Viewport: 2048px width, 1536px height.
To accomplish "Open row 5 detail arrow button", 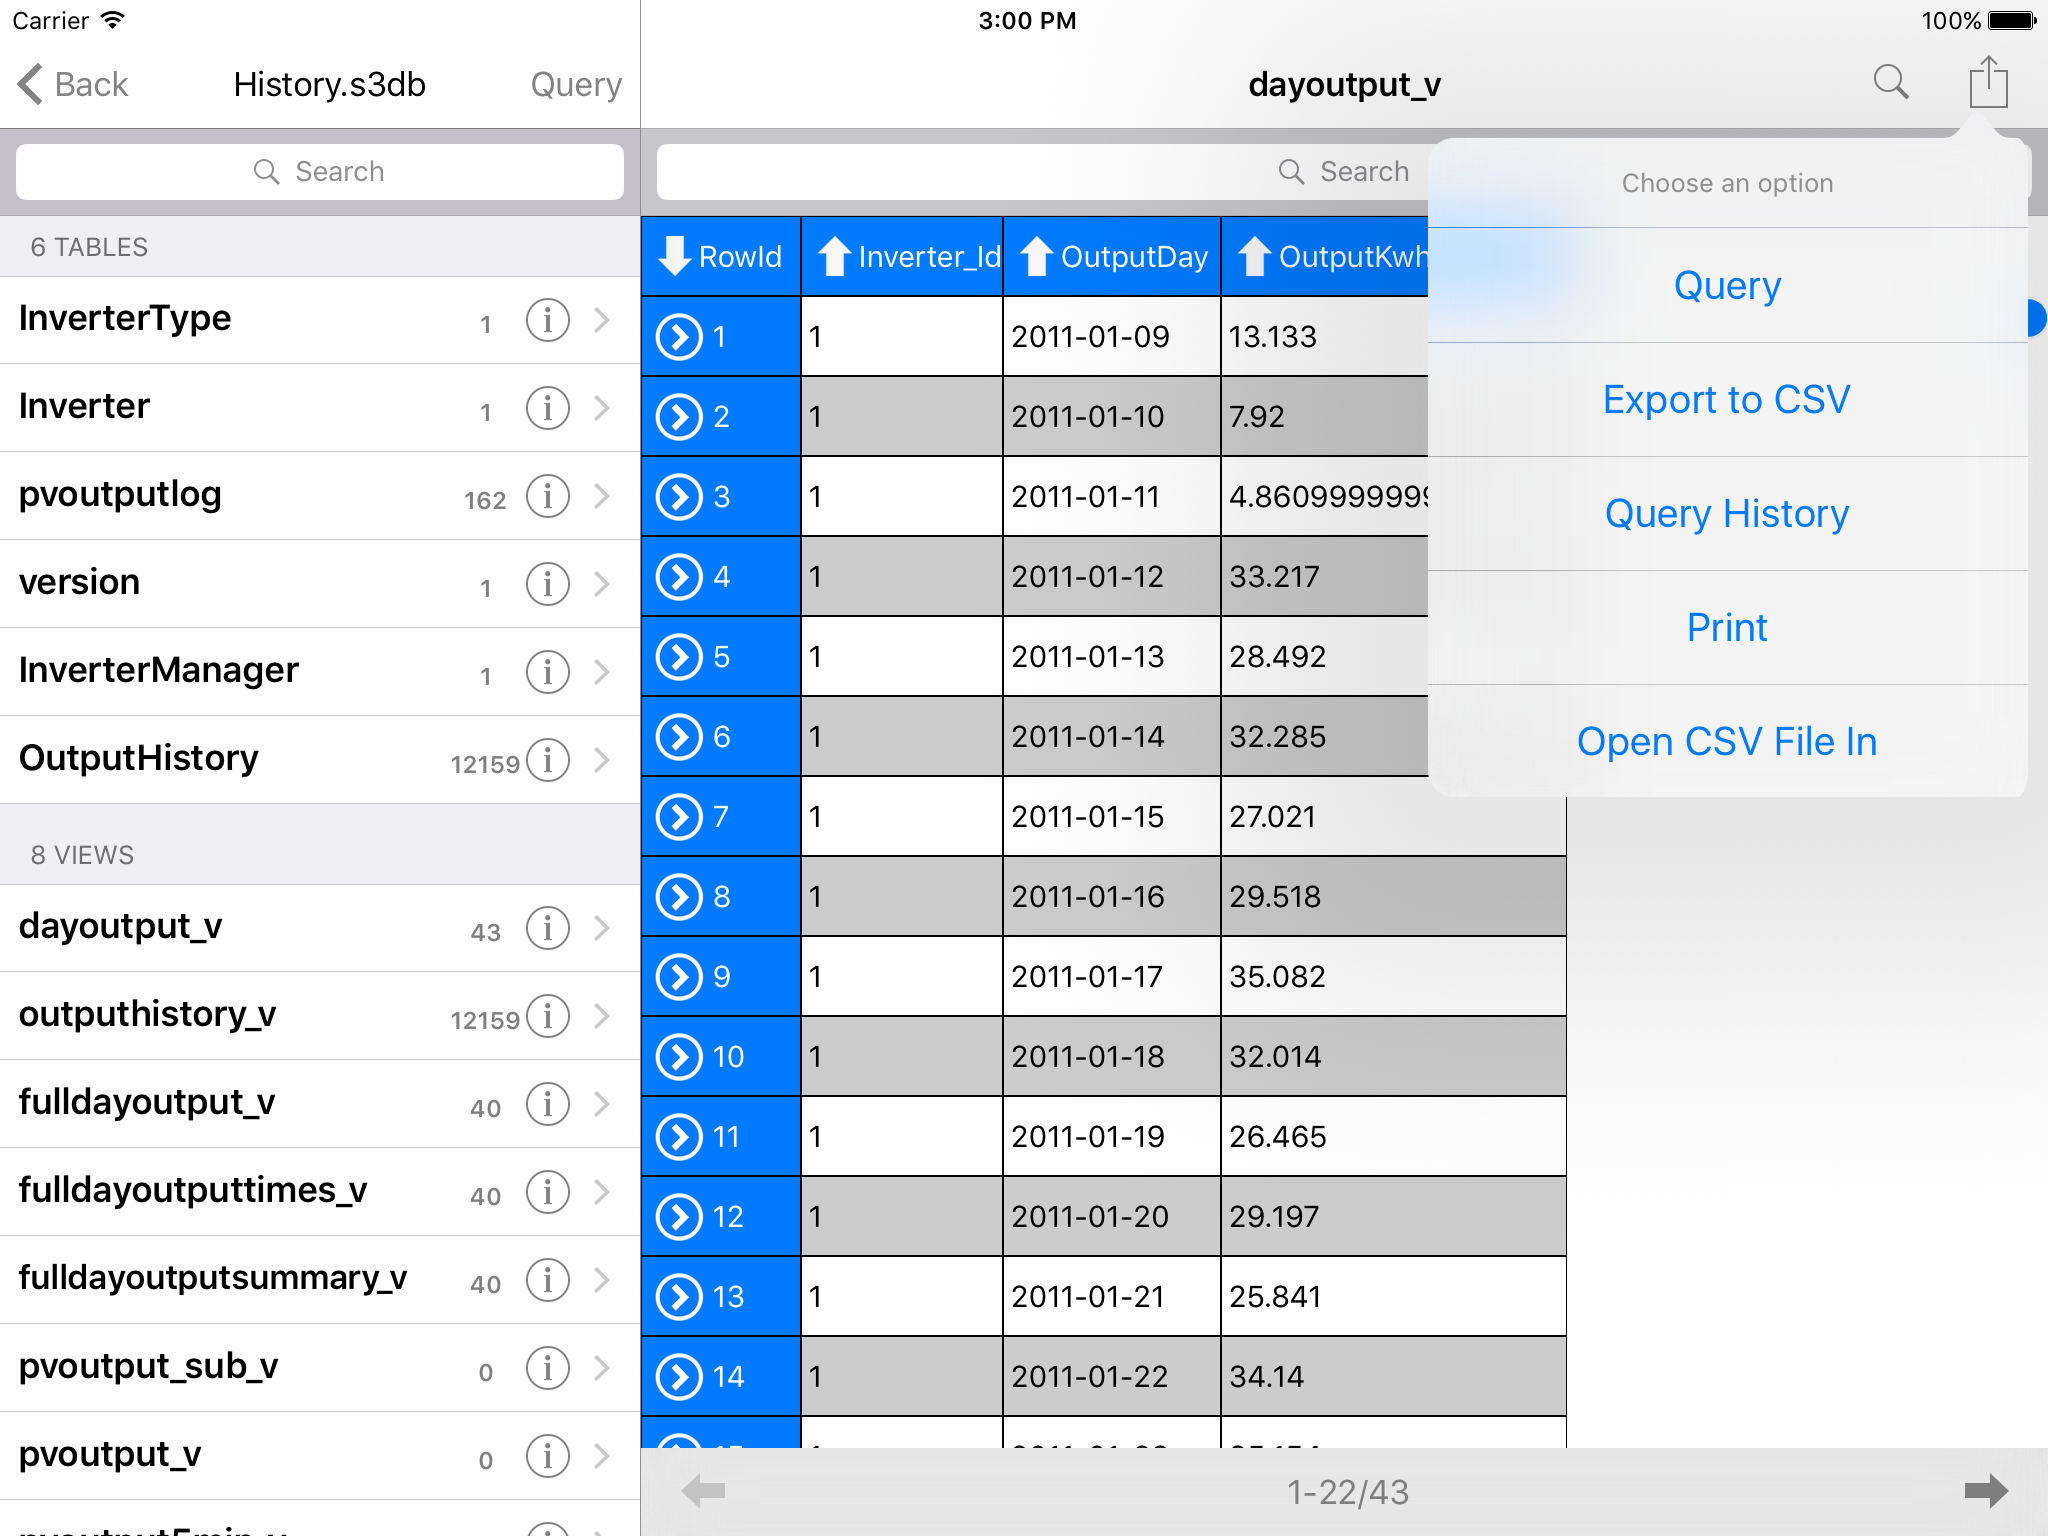I will click(x=679, y=657).
